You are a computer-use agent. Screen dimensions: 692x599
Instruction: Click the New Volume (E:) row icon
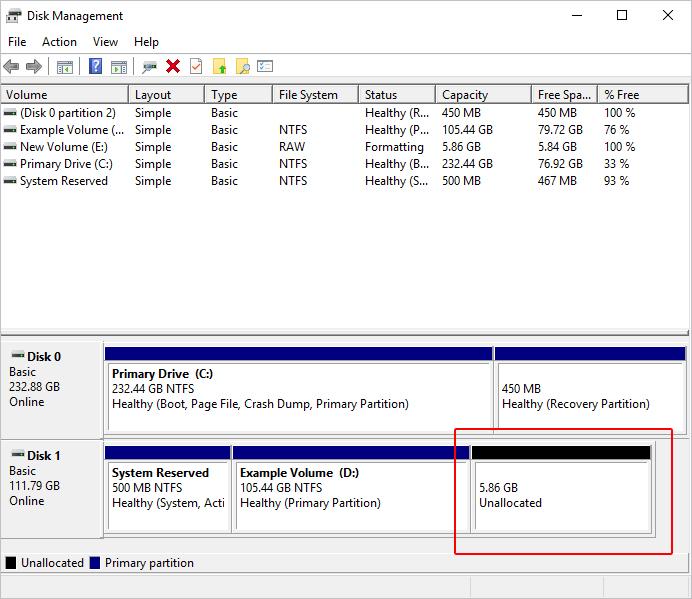[x=10, y=147]
